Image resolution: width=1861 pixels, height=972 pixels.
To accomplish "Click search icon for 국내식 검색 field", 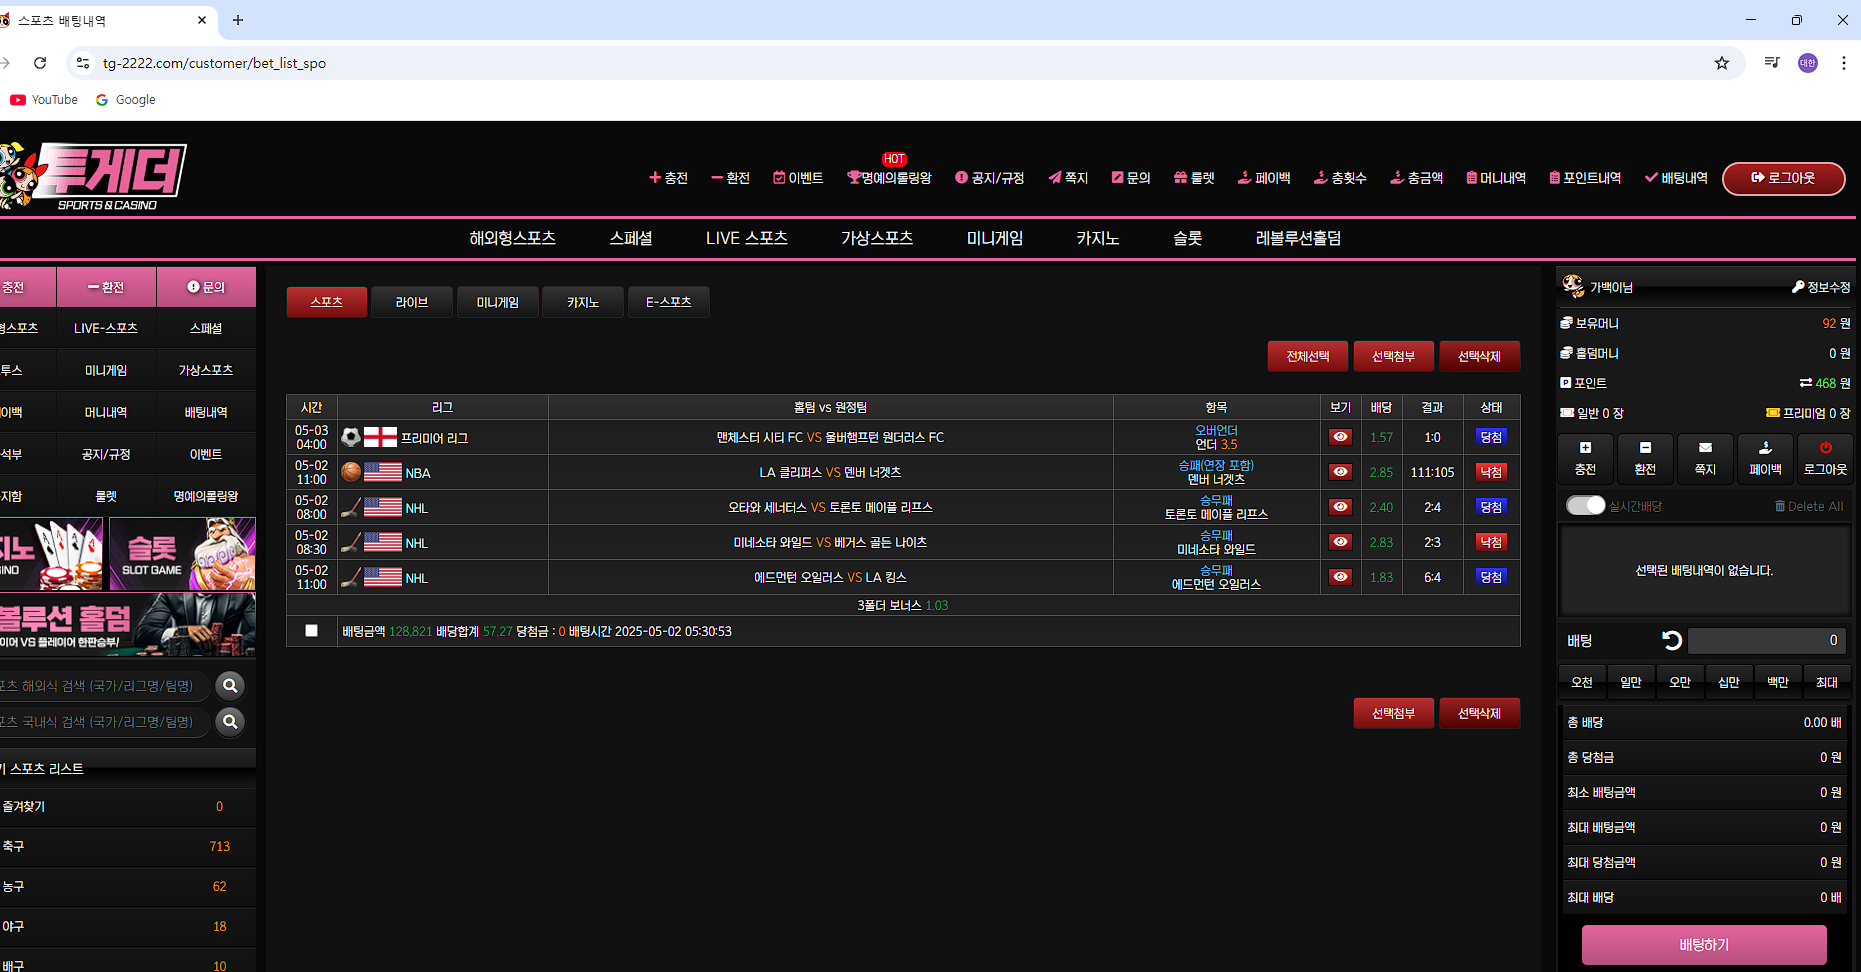I will pyautogui.click(x=230, y=722).
